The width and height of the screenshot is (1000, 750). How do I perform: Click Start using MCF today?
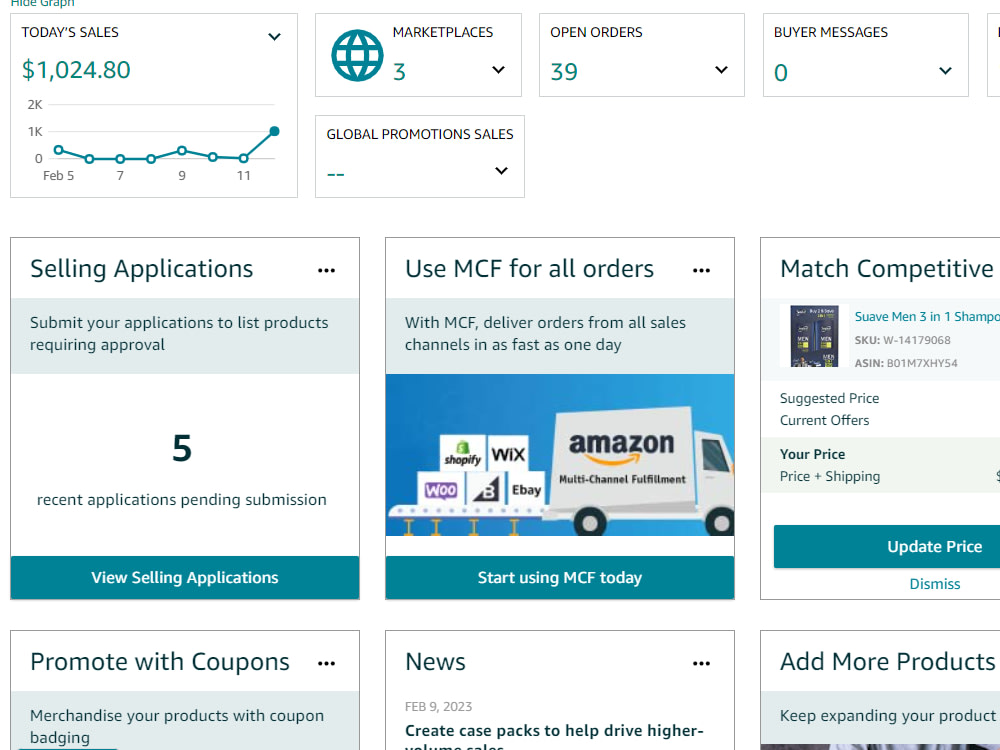click(x=559, y=577)
